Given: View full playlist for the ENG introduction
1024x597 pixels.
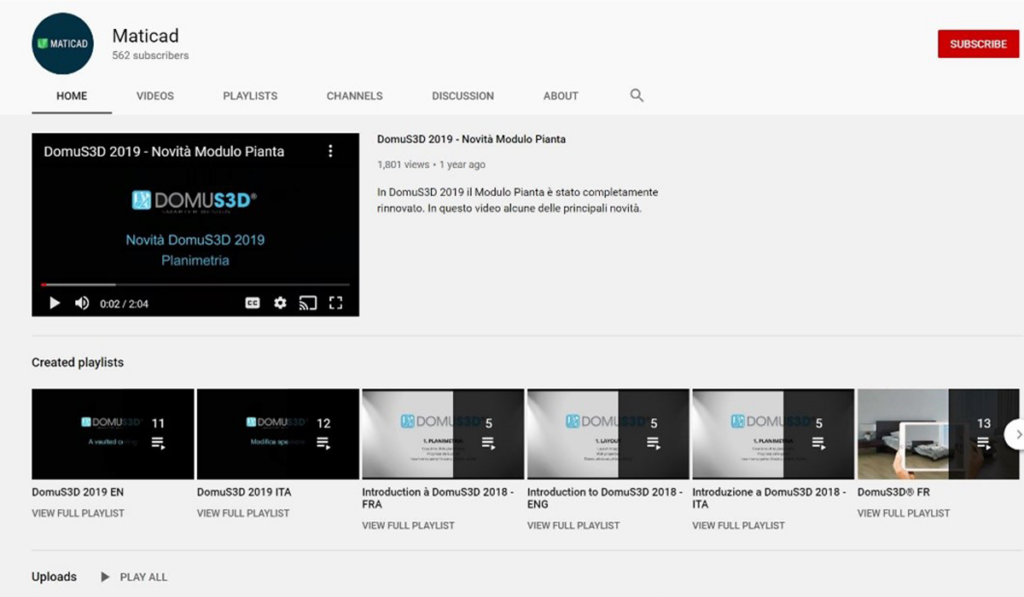Looking at the screenshot, I should click(573, 525).
